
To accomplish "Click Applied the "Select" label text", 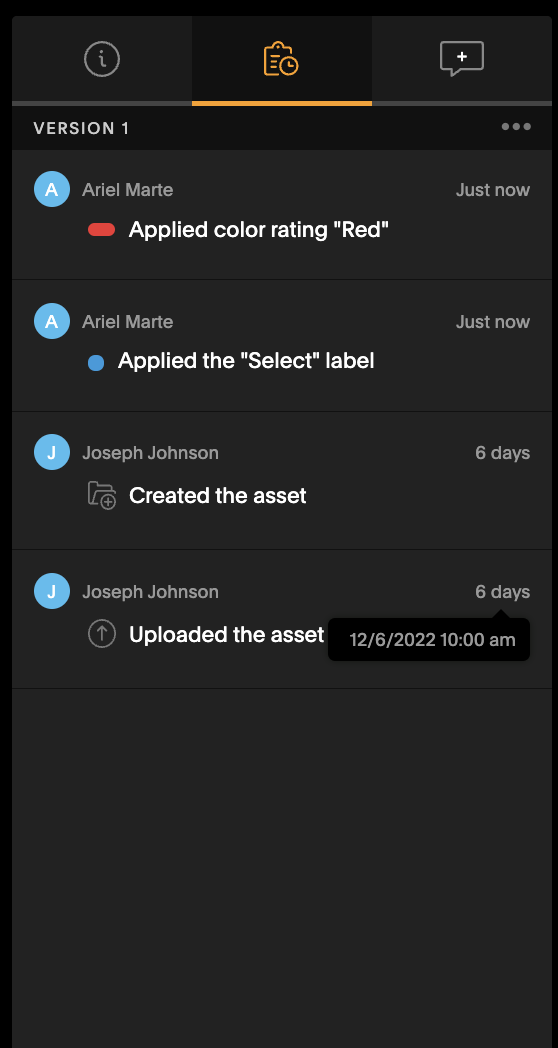I will [246, 361].
